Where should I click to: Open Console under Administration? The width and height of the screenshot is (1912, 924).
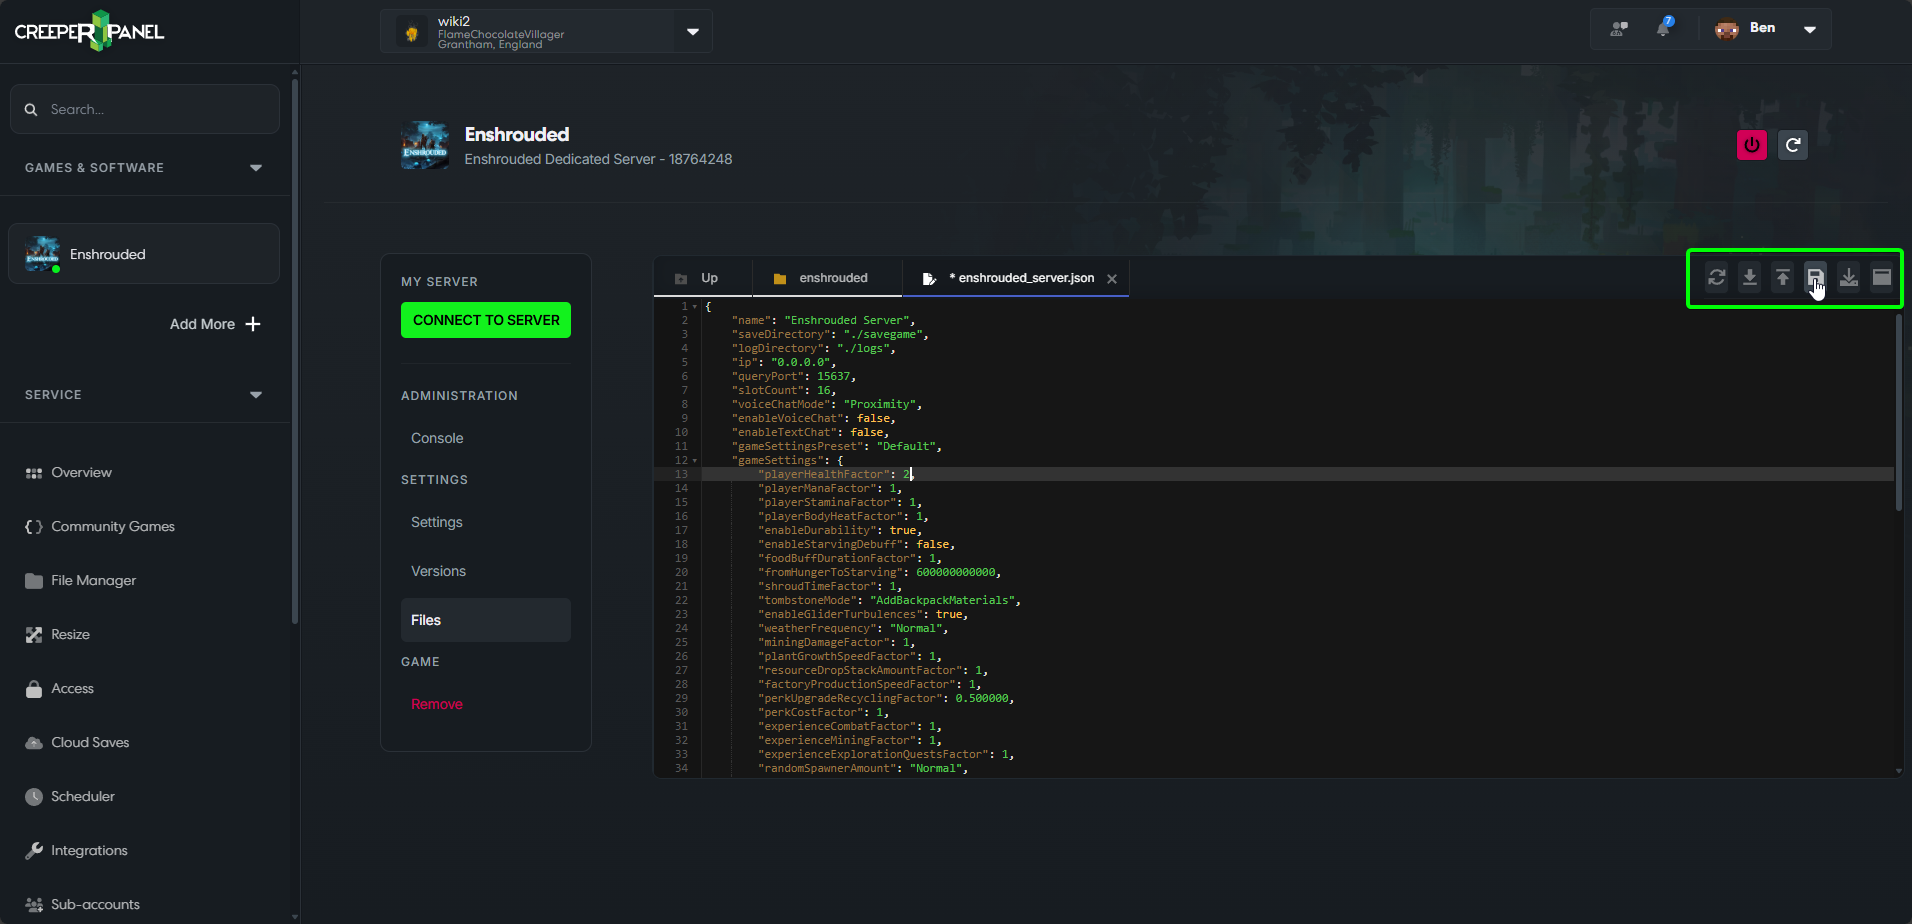click(x=437, y=438)
